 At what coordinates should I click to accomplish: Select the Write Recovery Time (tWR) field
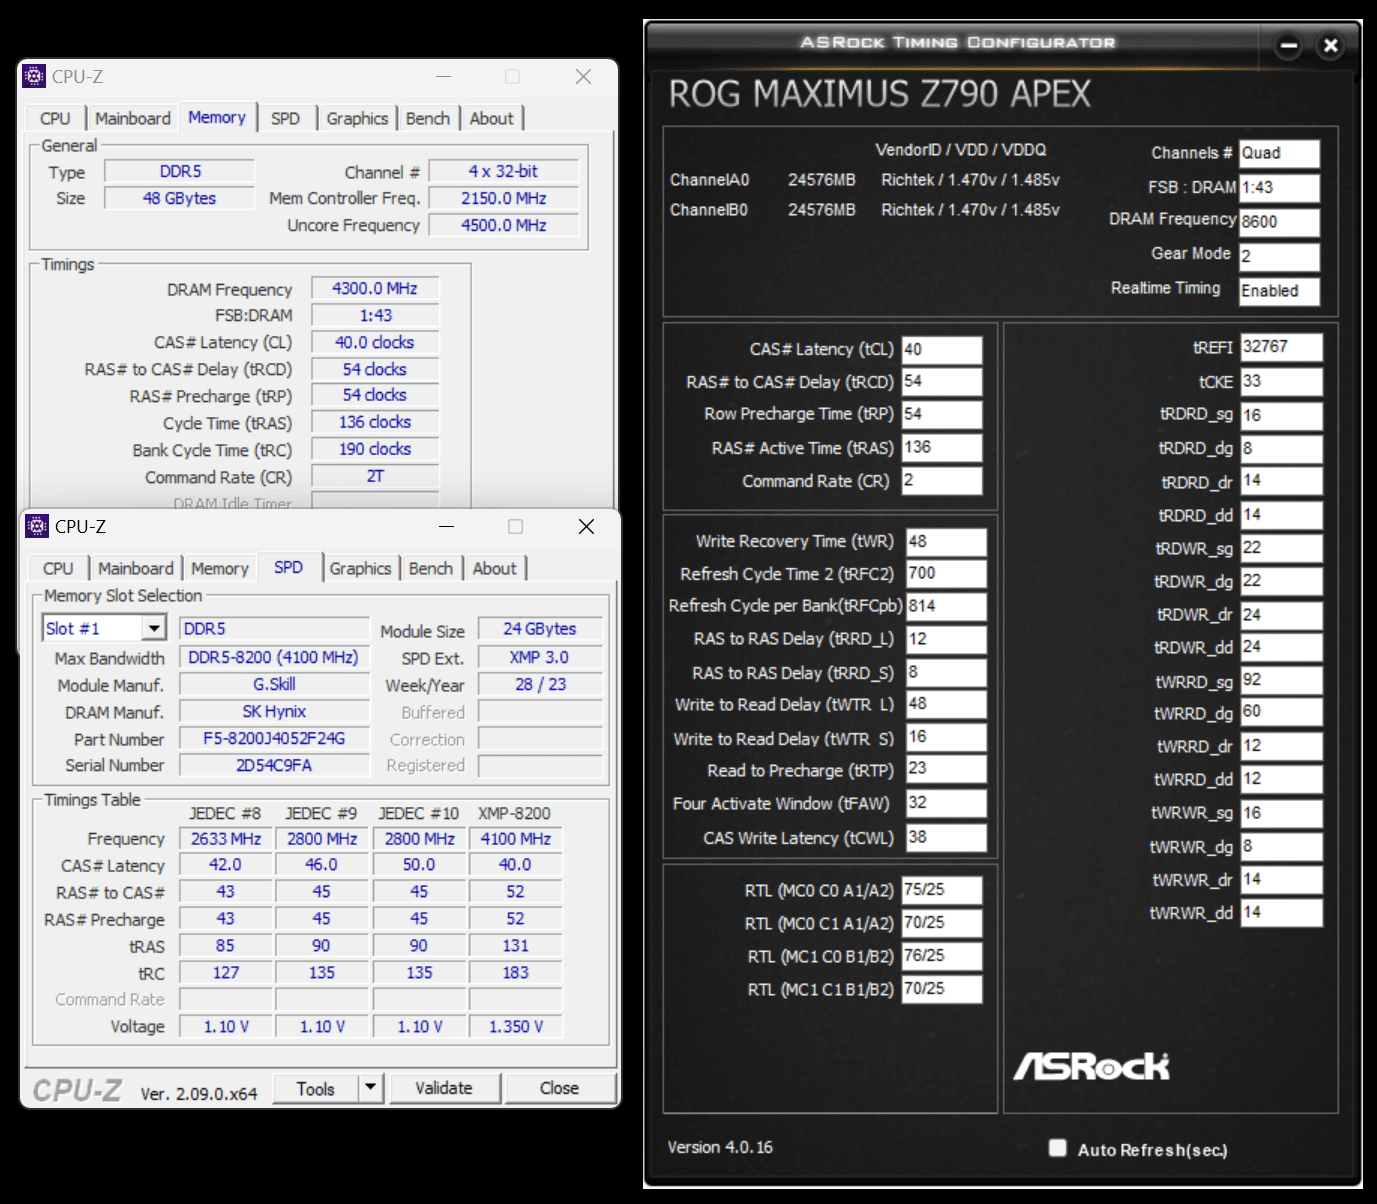[x=946, y=541]
